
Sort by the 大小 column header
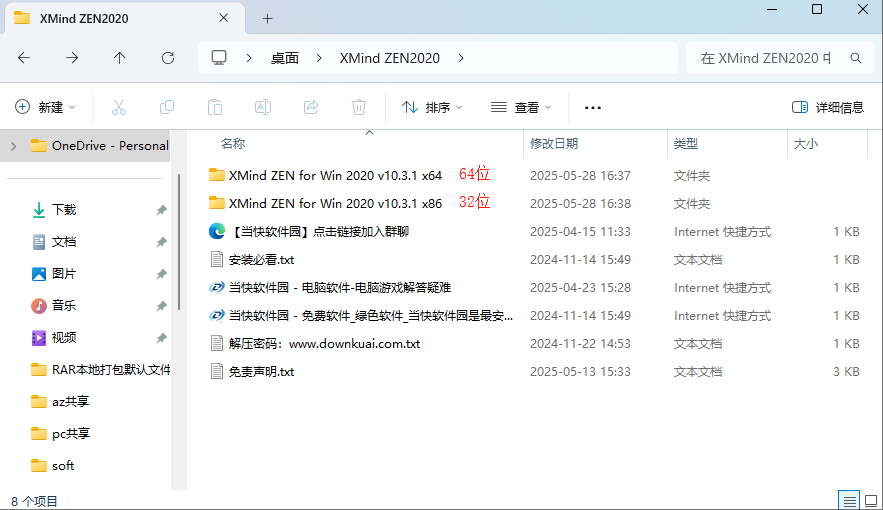click(x=805, y=144)
